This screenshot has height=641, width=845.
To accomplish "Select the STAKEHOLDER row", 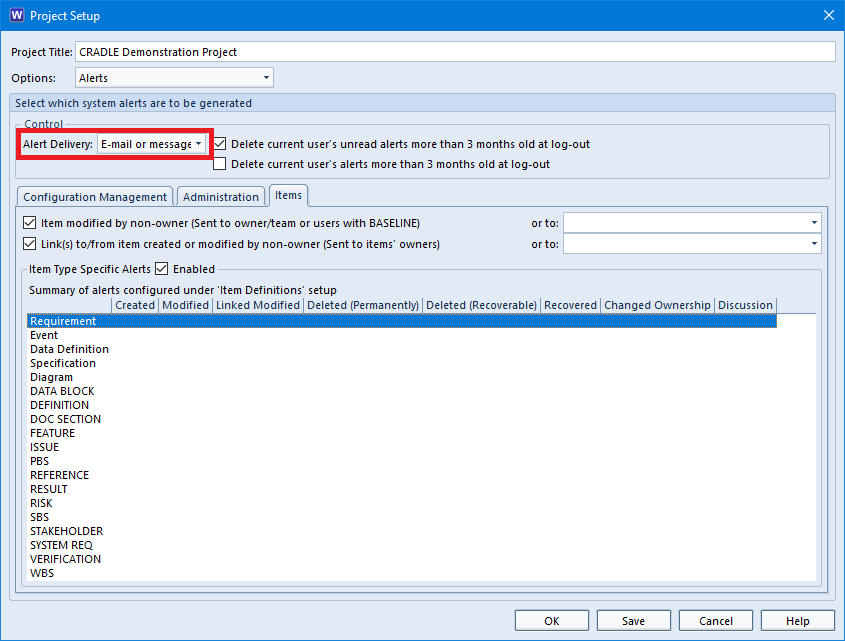I will coord(402,531).
